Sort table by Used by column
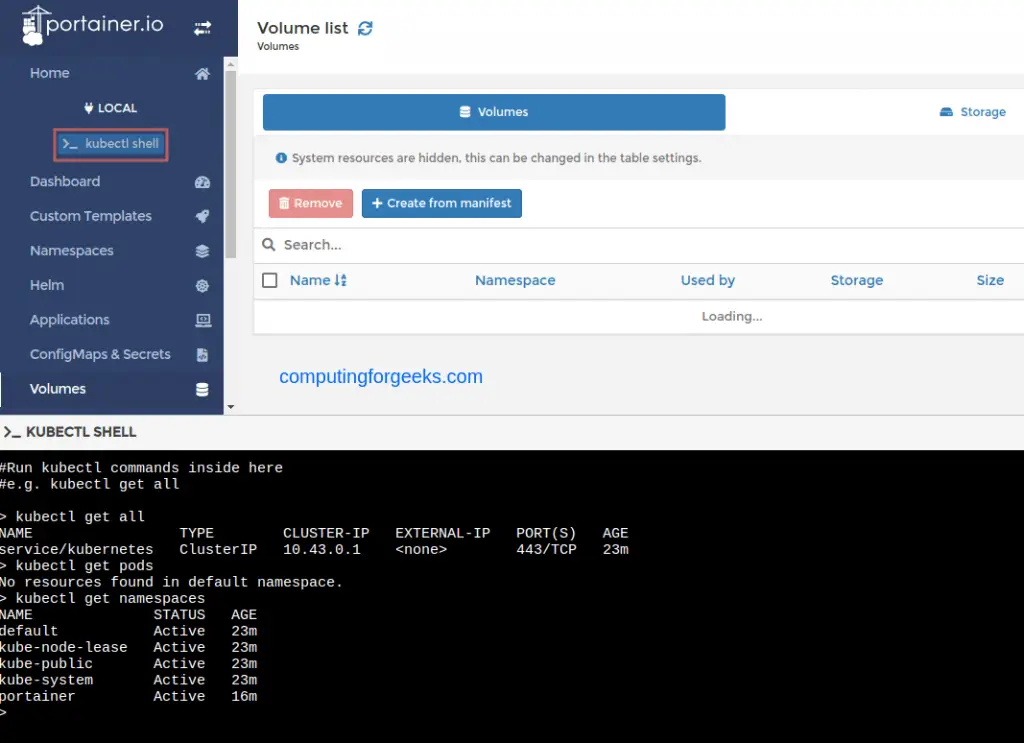Image resolution: width=1024 pixels, height=743 pixels. [x=707, y=280]
